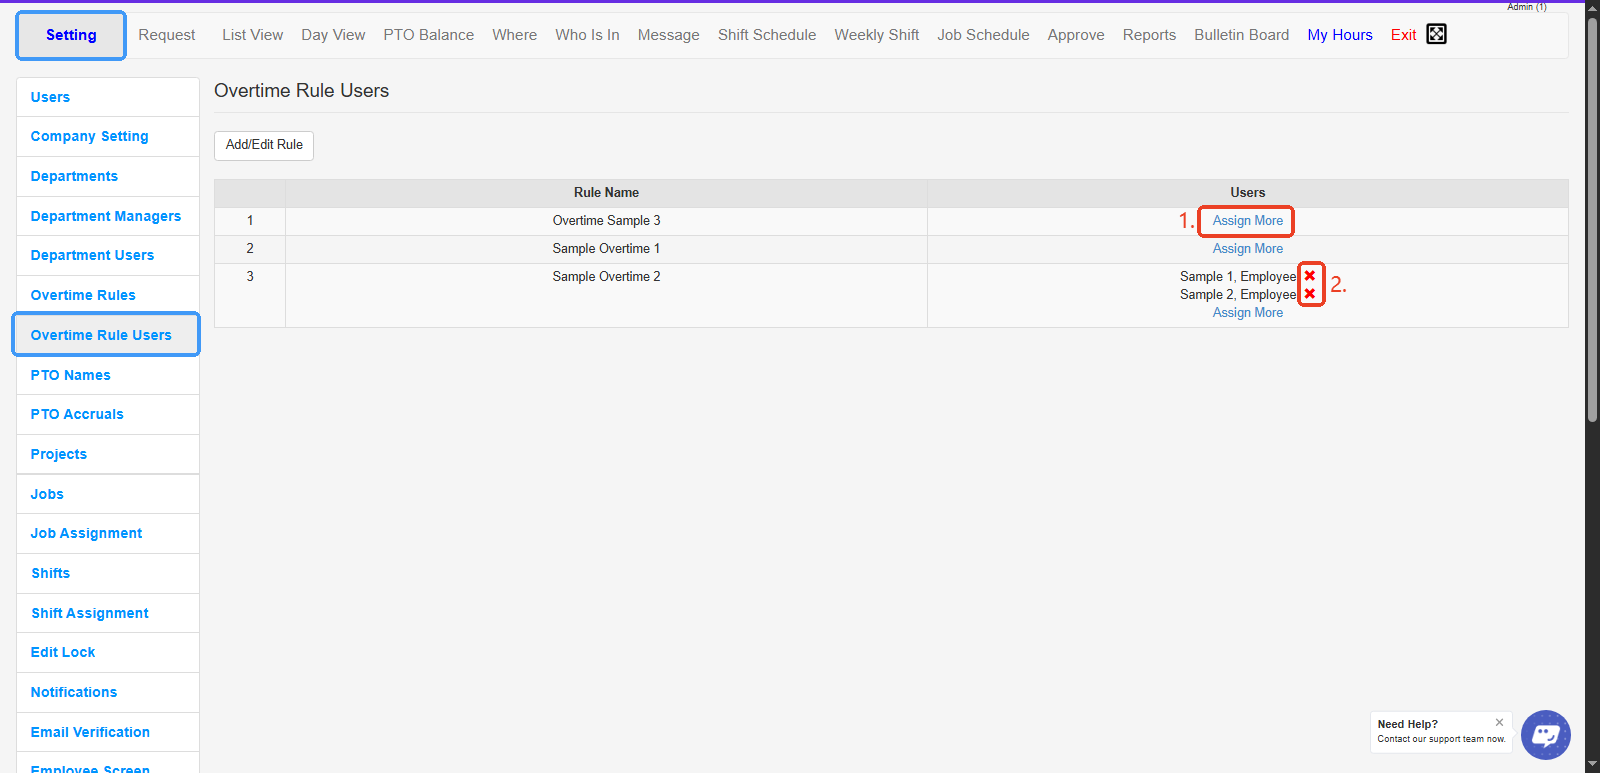The height and width of the screenshot is (773, 1600).
Task: Open Department Managers settings
Action: point(106,216)
